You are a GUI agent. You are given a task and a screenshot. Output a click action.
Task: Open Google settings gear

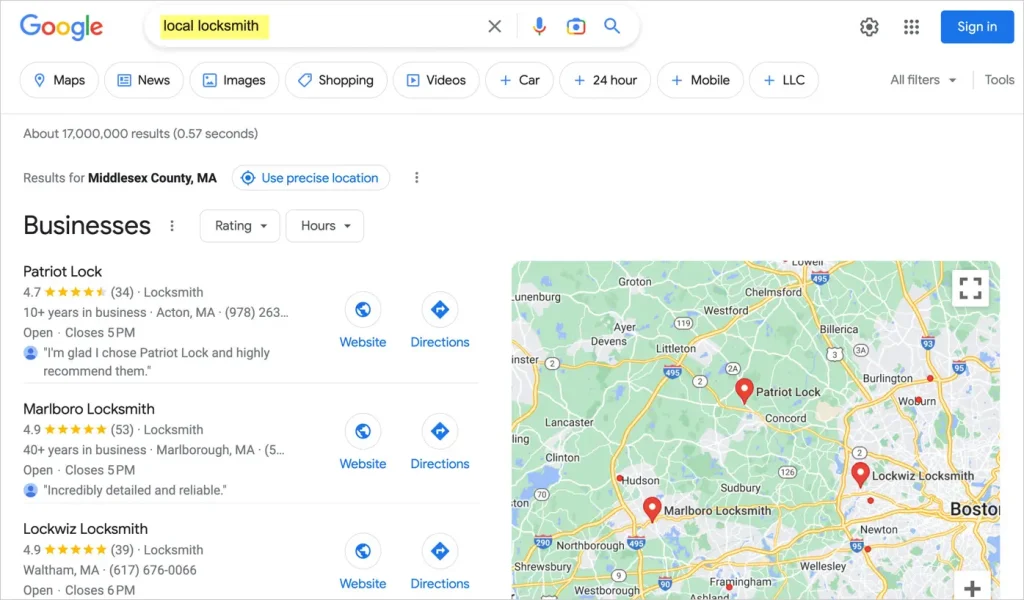[x=869, y=27]
